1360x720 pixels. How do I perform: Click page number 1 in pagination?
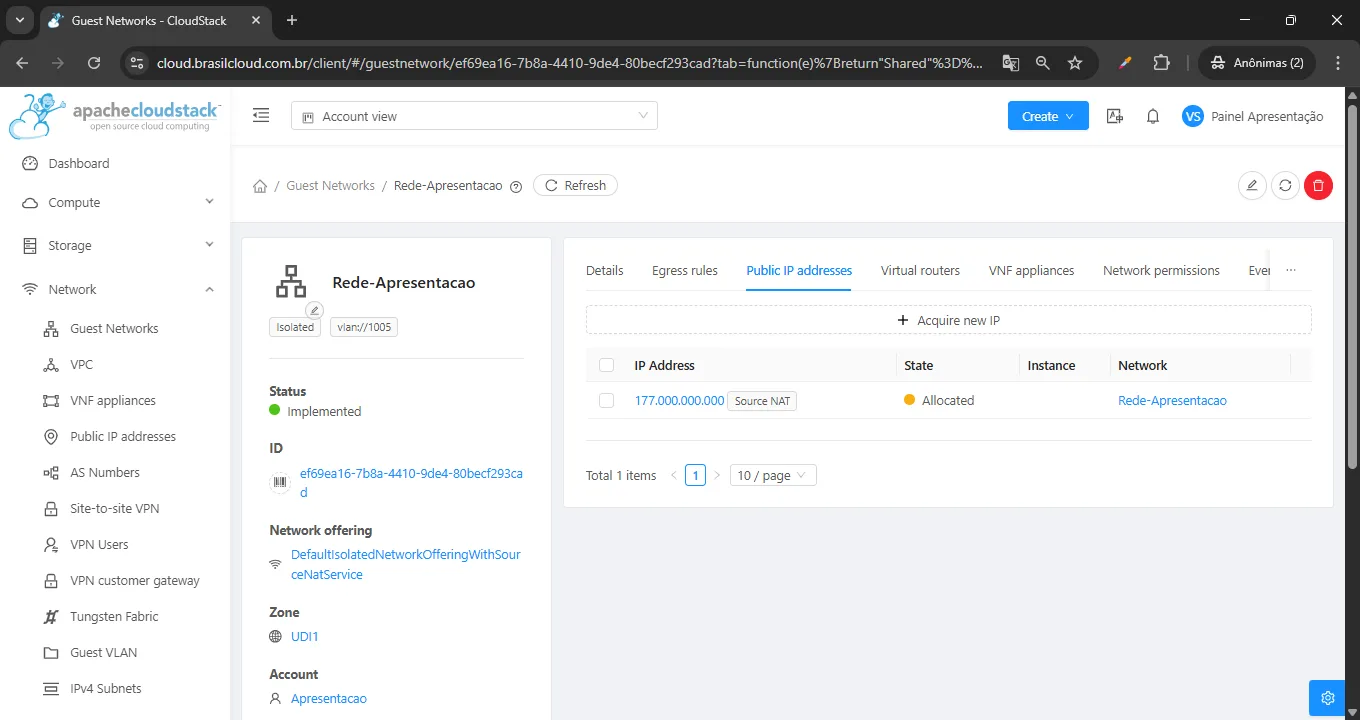[695, 475]
